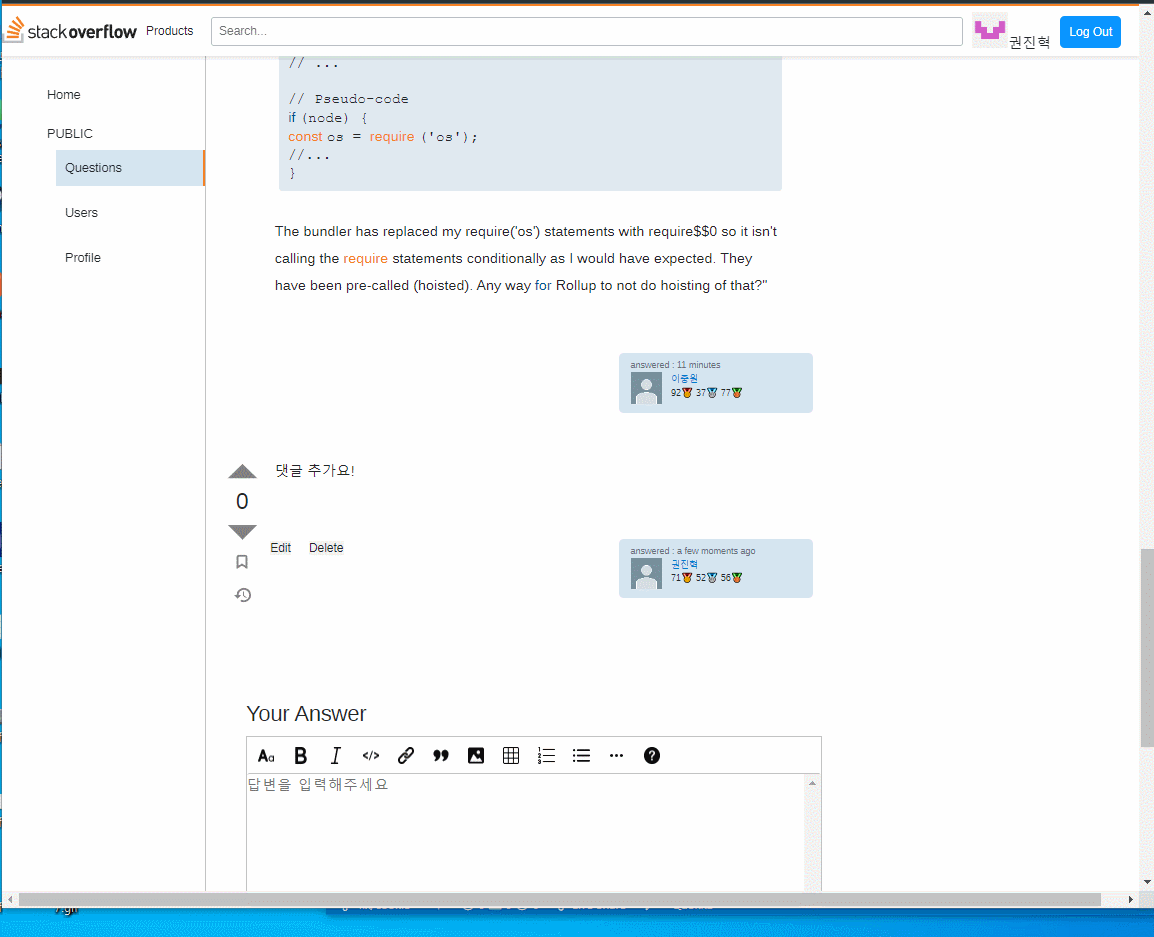This screenshot has width=1154, height=937.
Task: Click the Log Out button
Action: (1090, 32)
